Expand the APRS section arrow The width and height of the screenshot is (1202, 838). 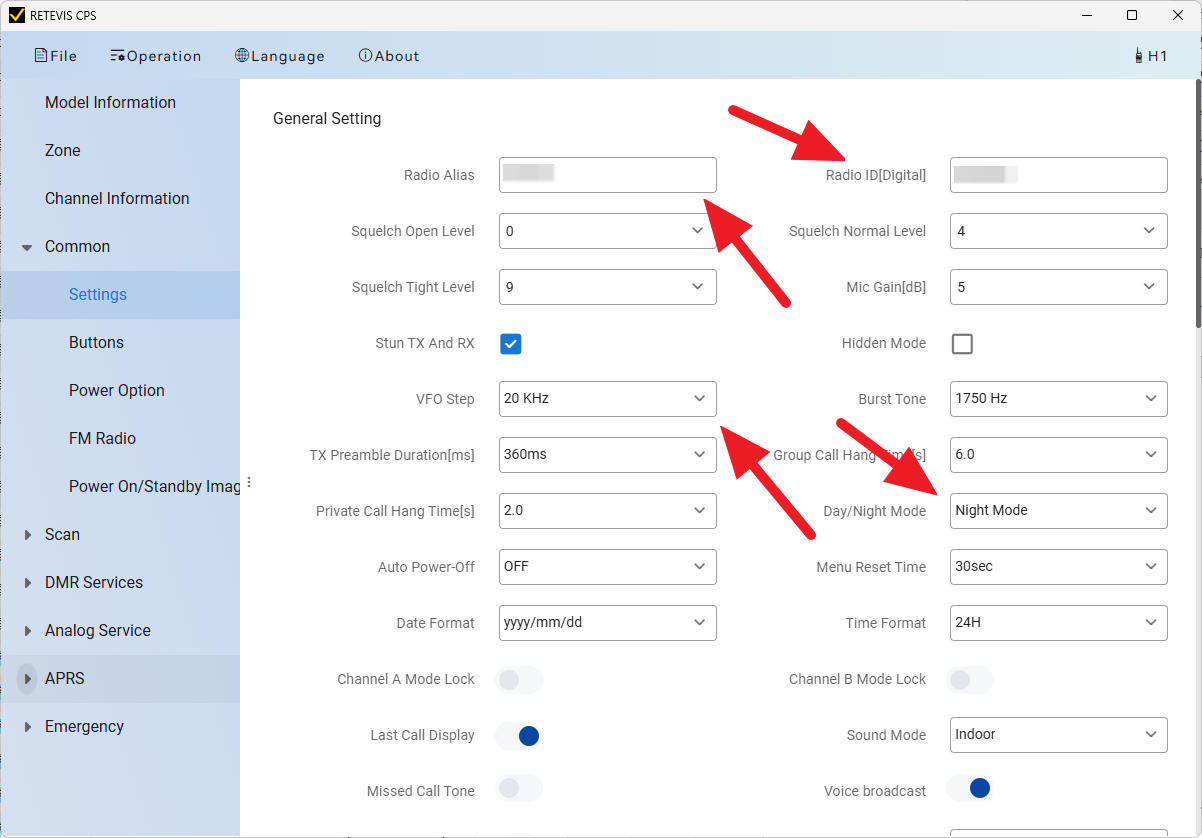(27, 679)
